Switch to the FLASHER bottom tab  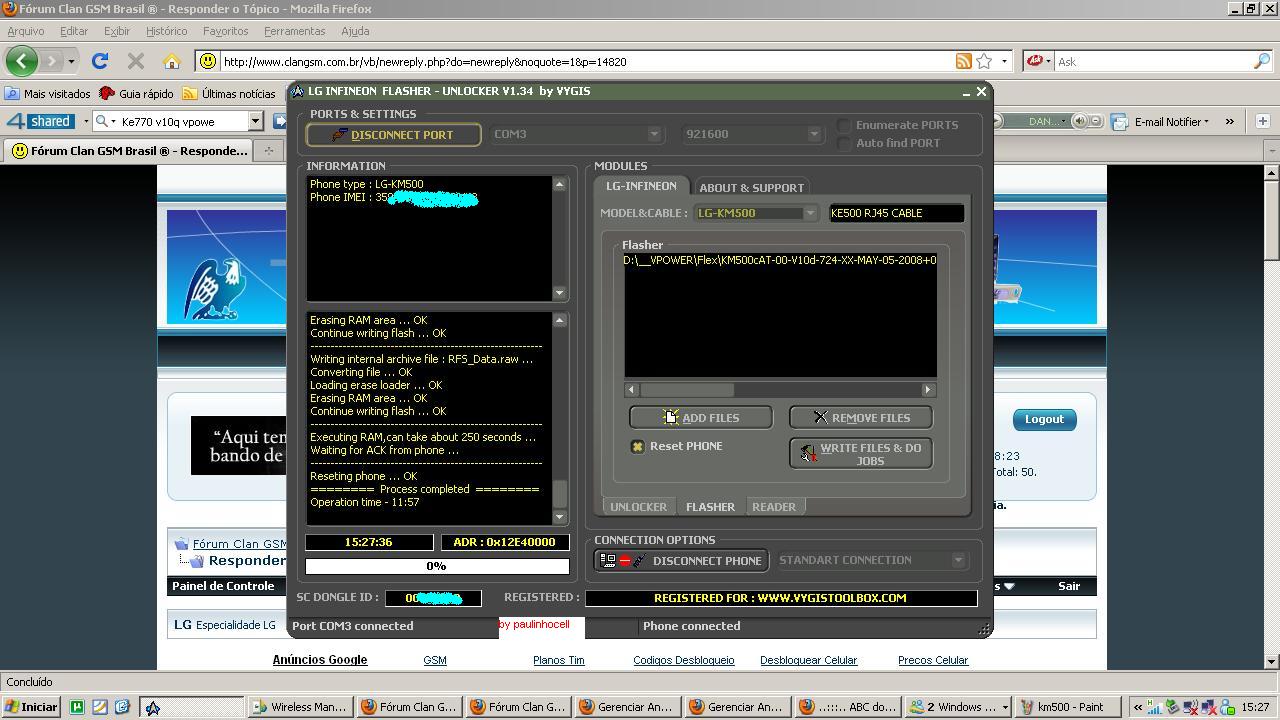coord(710,507)
